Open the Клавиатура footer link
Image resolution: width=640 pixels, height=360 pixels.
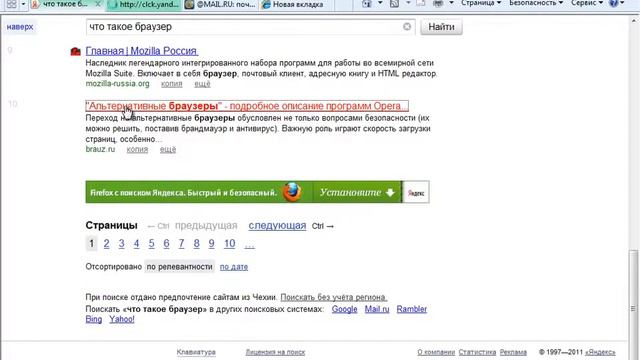(196, 352)
